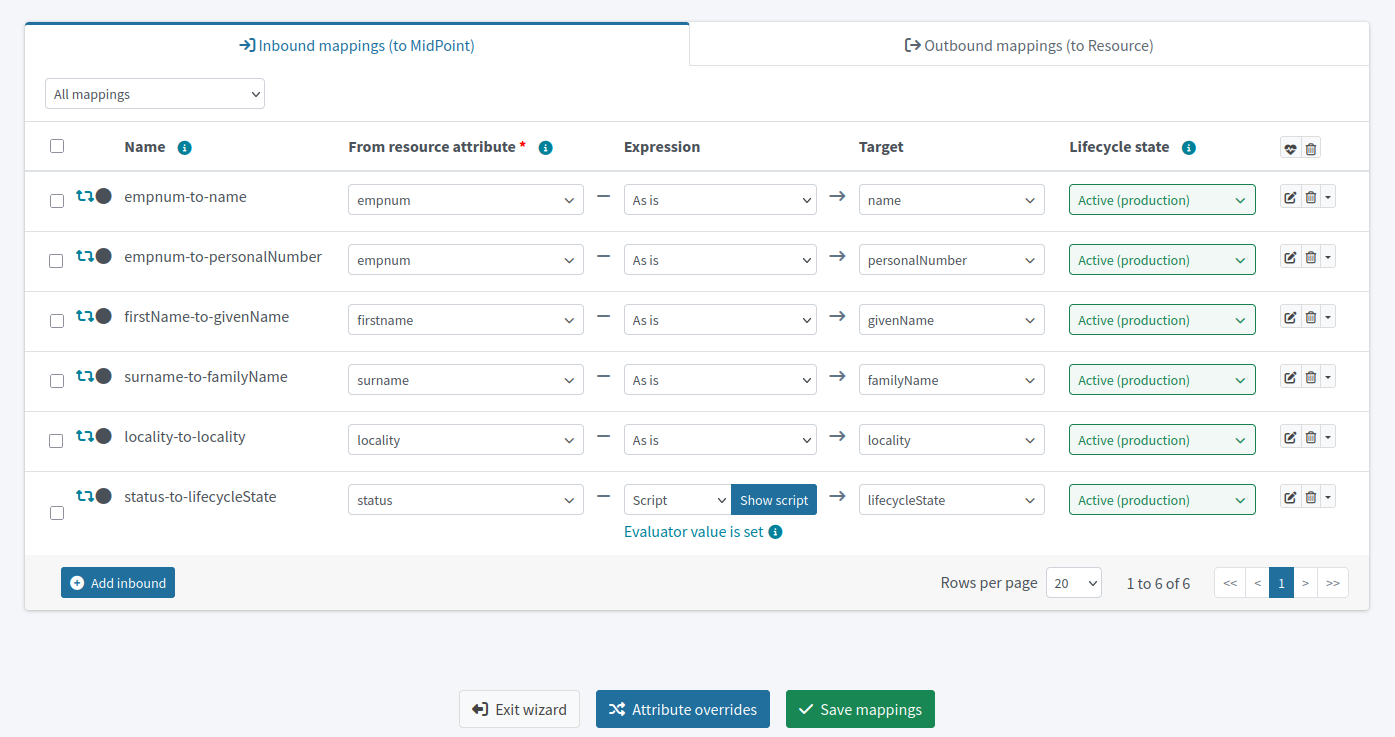Click the delete-all trash icon in the table header

pyautogui.click(x=1311, y=147)
